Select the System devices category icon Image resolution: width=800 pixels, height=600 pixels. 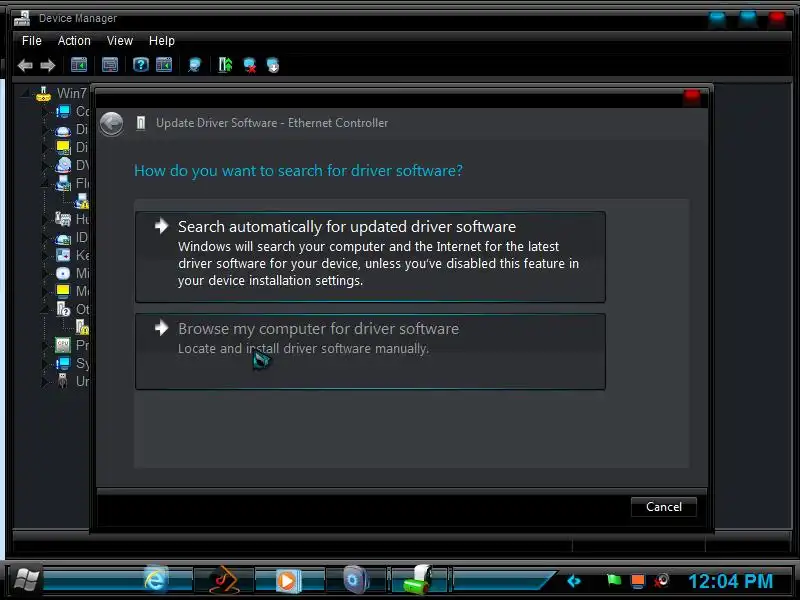pos(63,363)
